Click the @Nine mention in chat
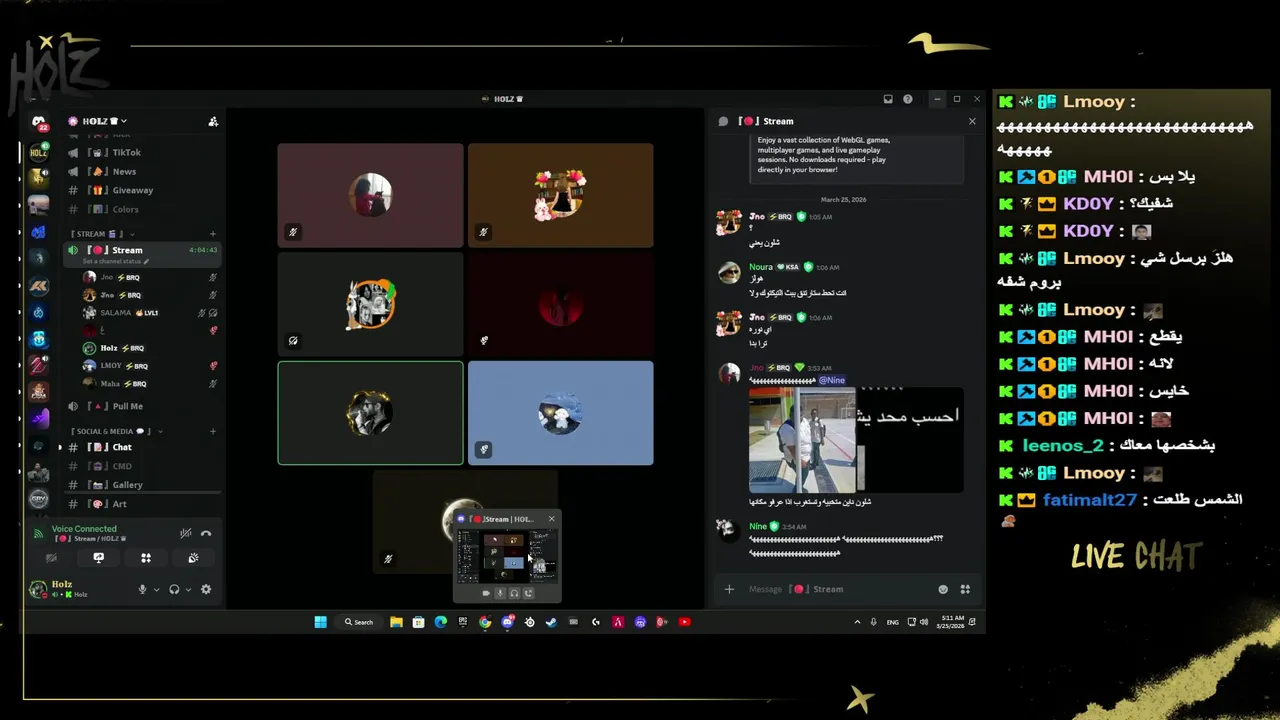This screenshot has height=720, width=1280. point(832,380)
